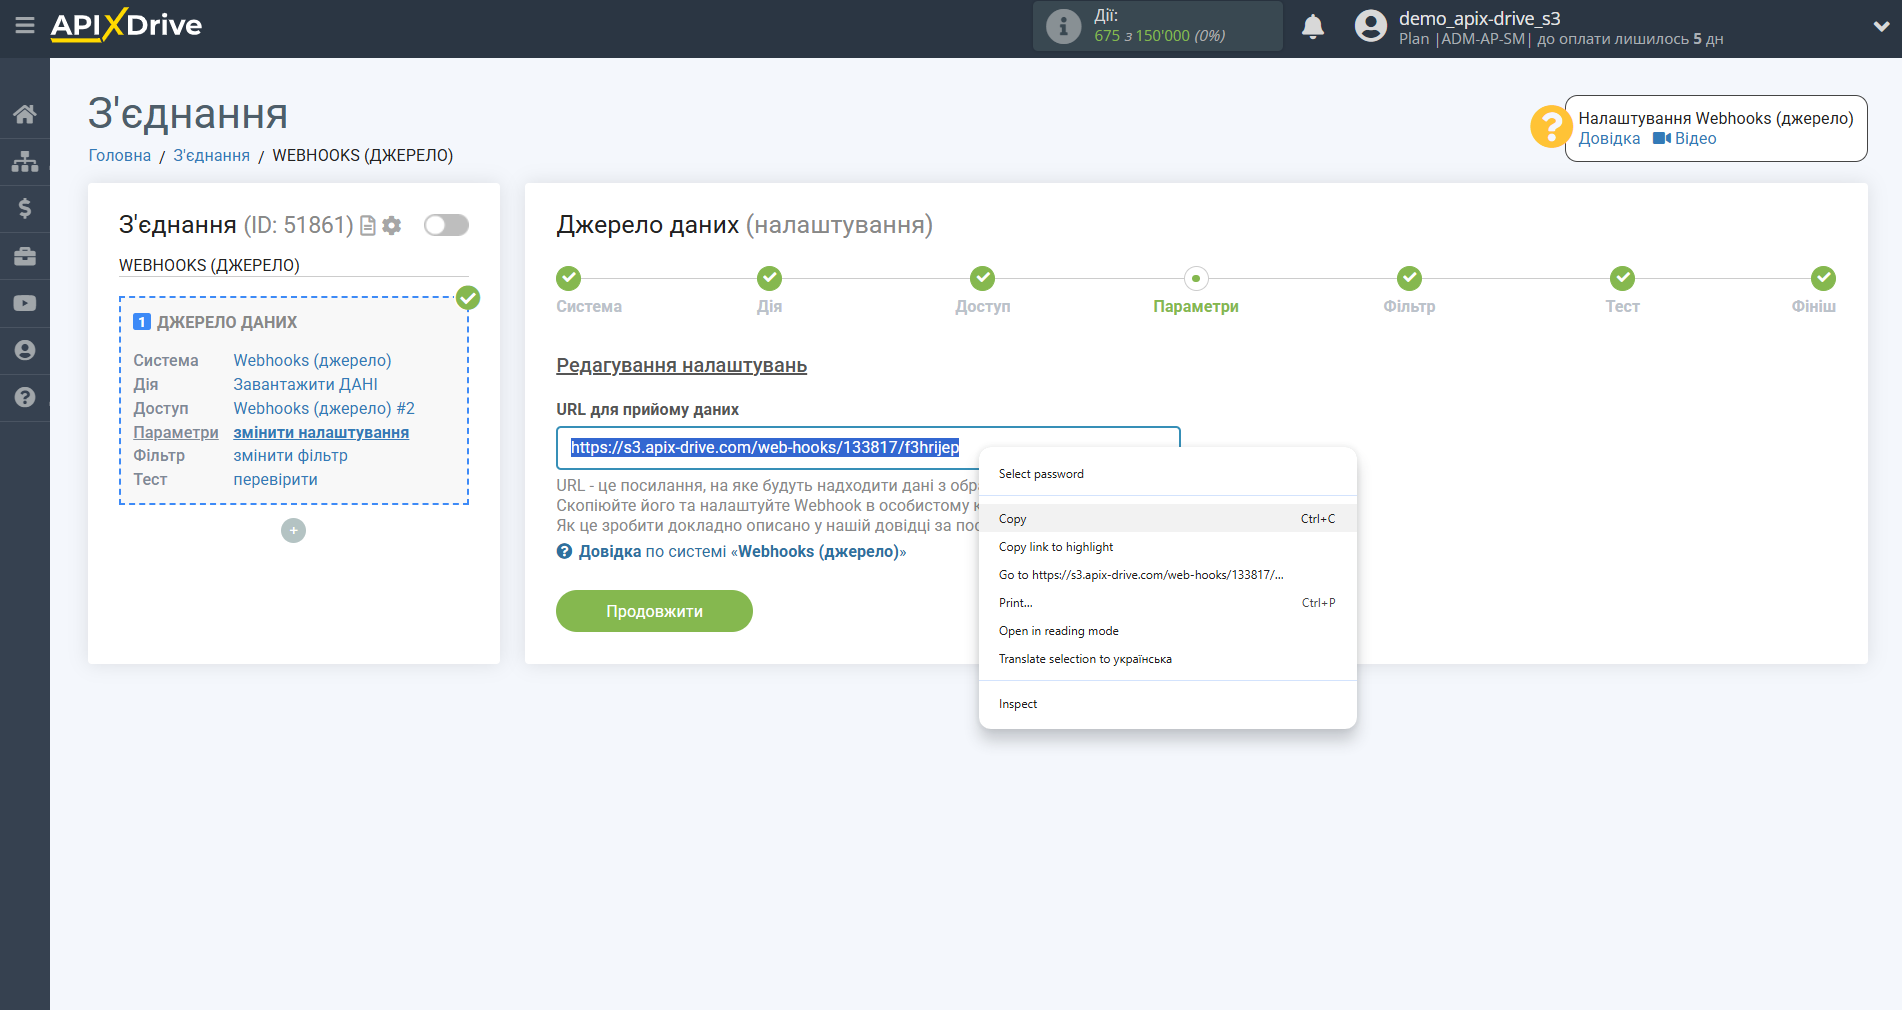Screen dimensions: 1902x1010
Task: Click the Фільтр step checkmark
Action: [x=1409, y=278]
